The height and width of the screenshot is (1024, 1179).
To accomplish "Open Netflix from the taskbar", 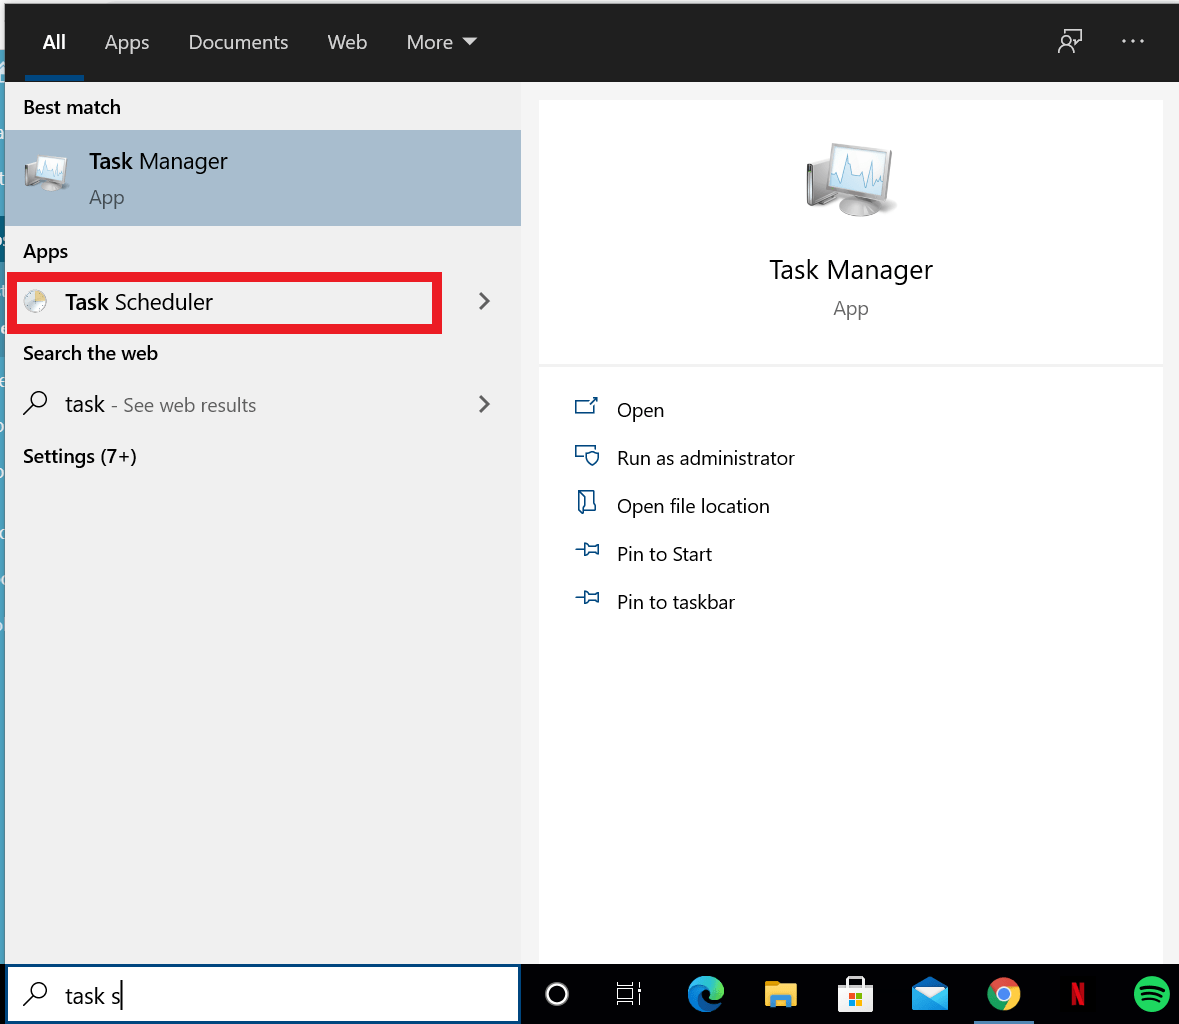I will [1077, 994].
